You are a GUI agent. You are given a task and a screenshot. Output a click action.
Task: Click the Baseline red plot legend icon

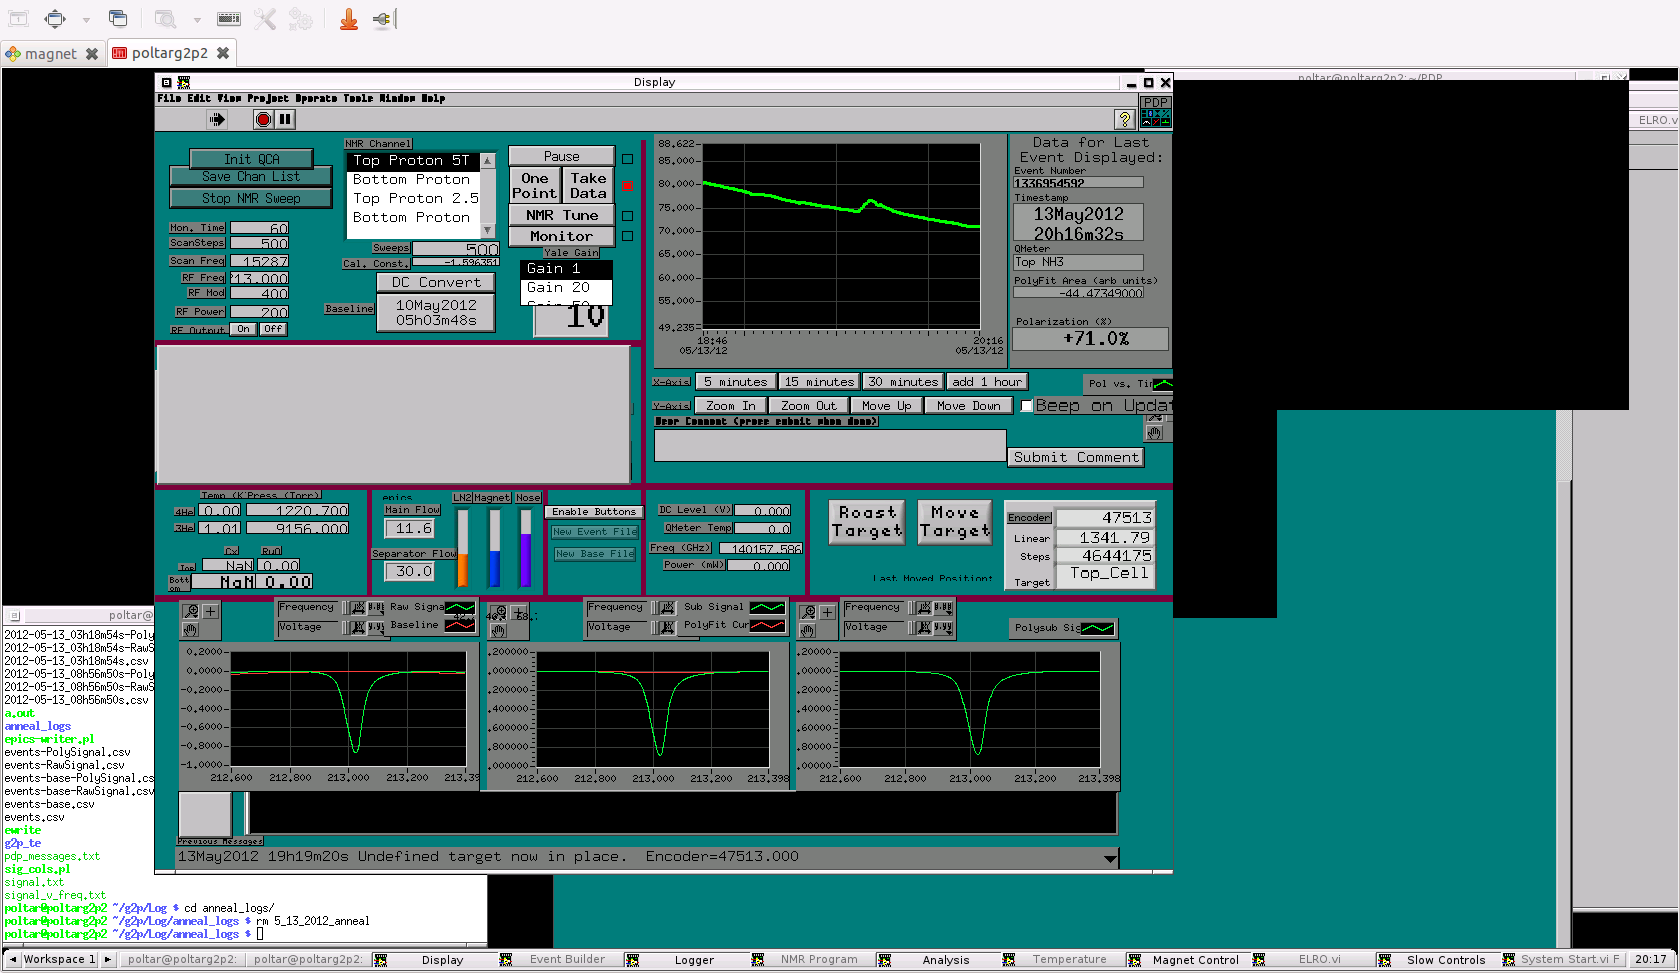(x=460, y=625)
